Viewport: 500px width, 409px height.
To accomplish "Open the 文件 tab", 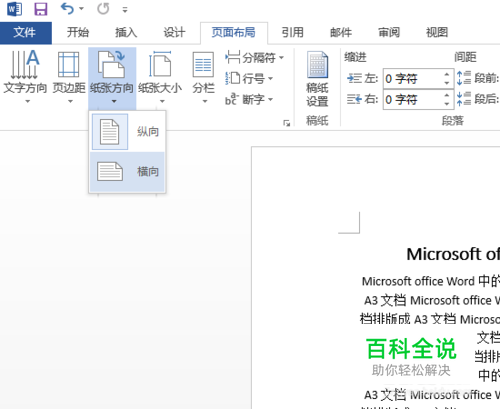I will click(25, 32).
